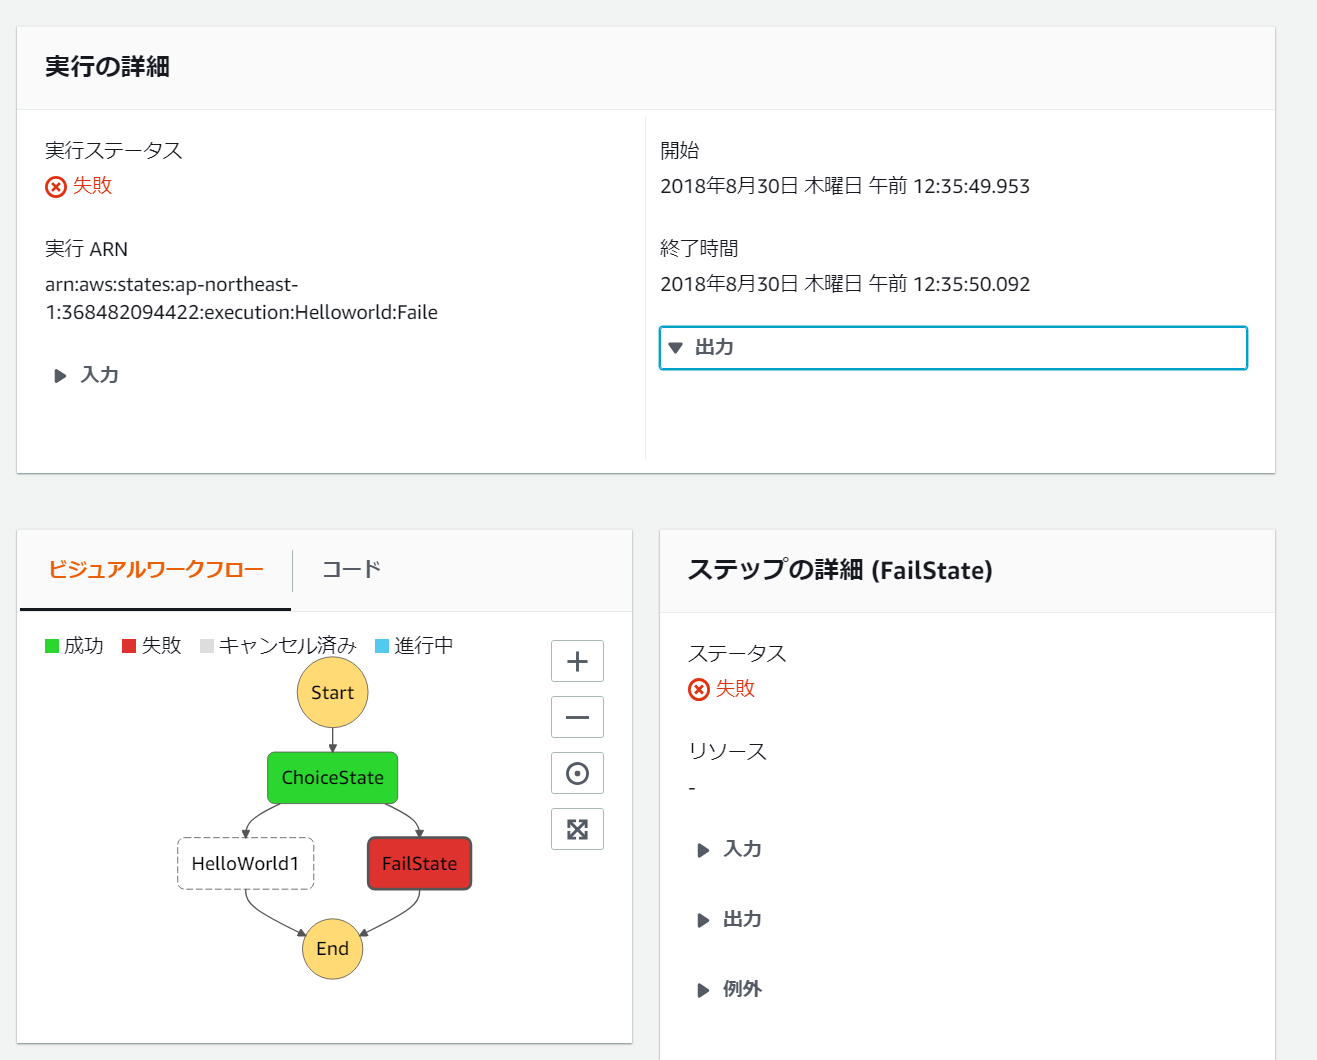Click the zoom in icon on the workflow
1317x1060 pixels.
click(x=577, y=661)
